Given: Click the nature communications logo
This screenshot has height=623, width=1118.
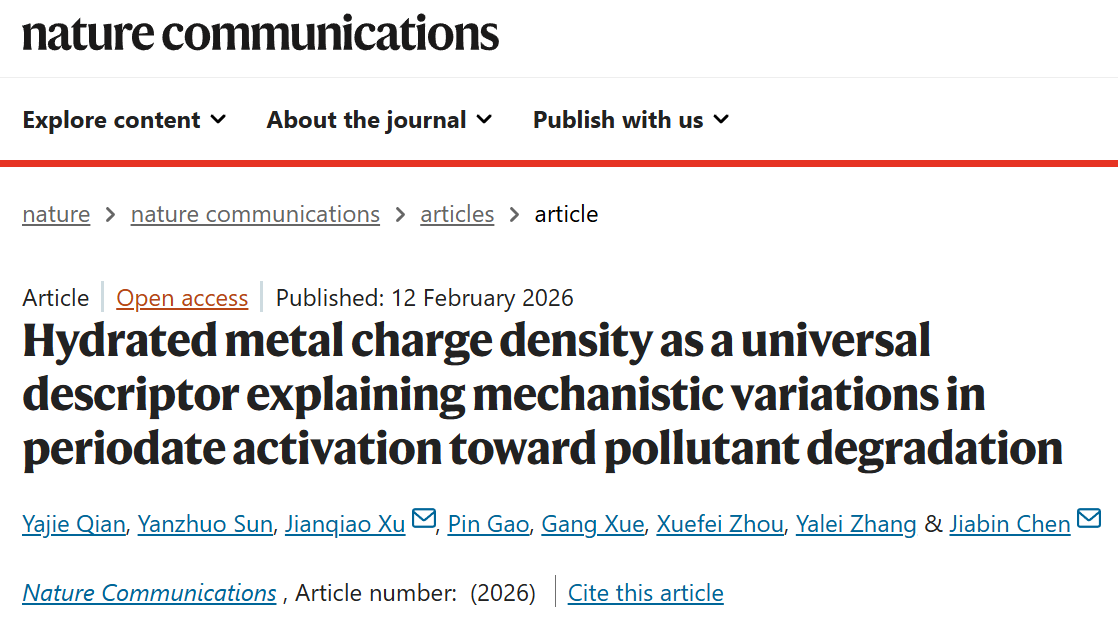Looking at the screenshot, I should click(x=261, y=34).
